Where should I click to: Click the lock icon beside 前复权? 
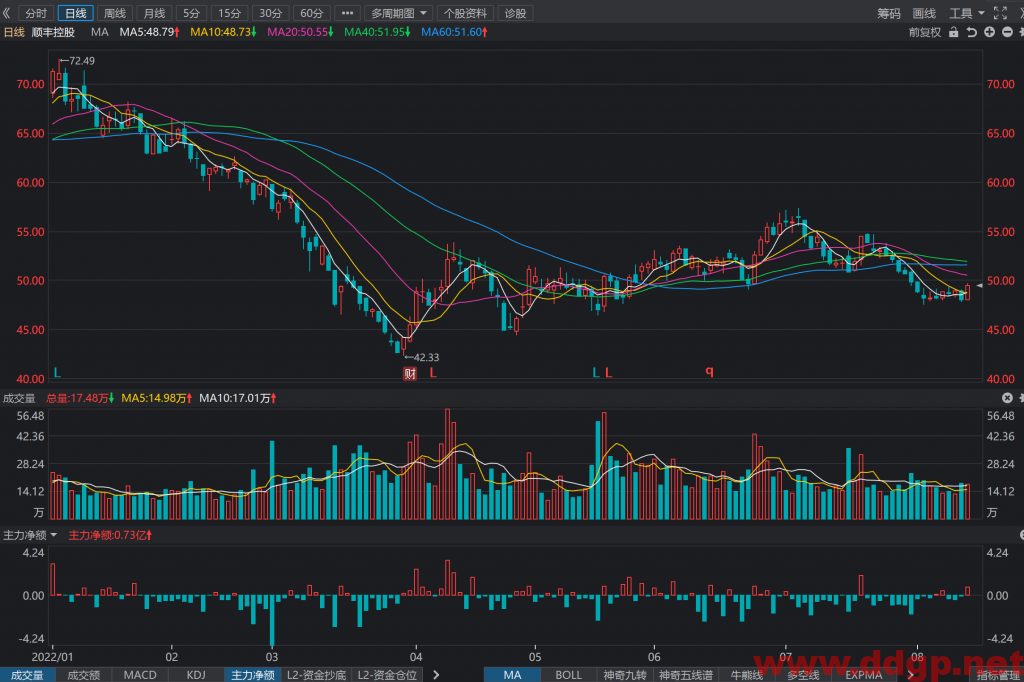[x=953, y=32]
